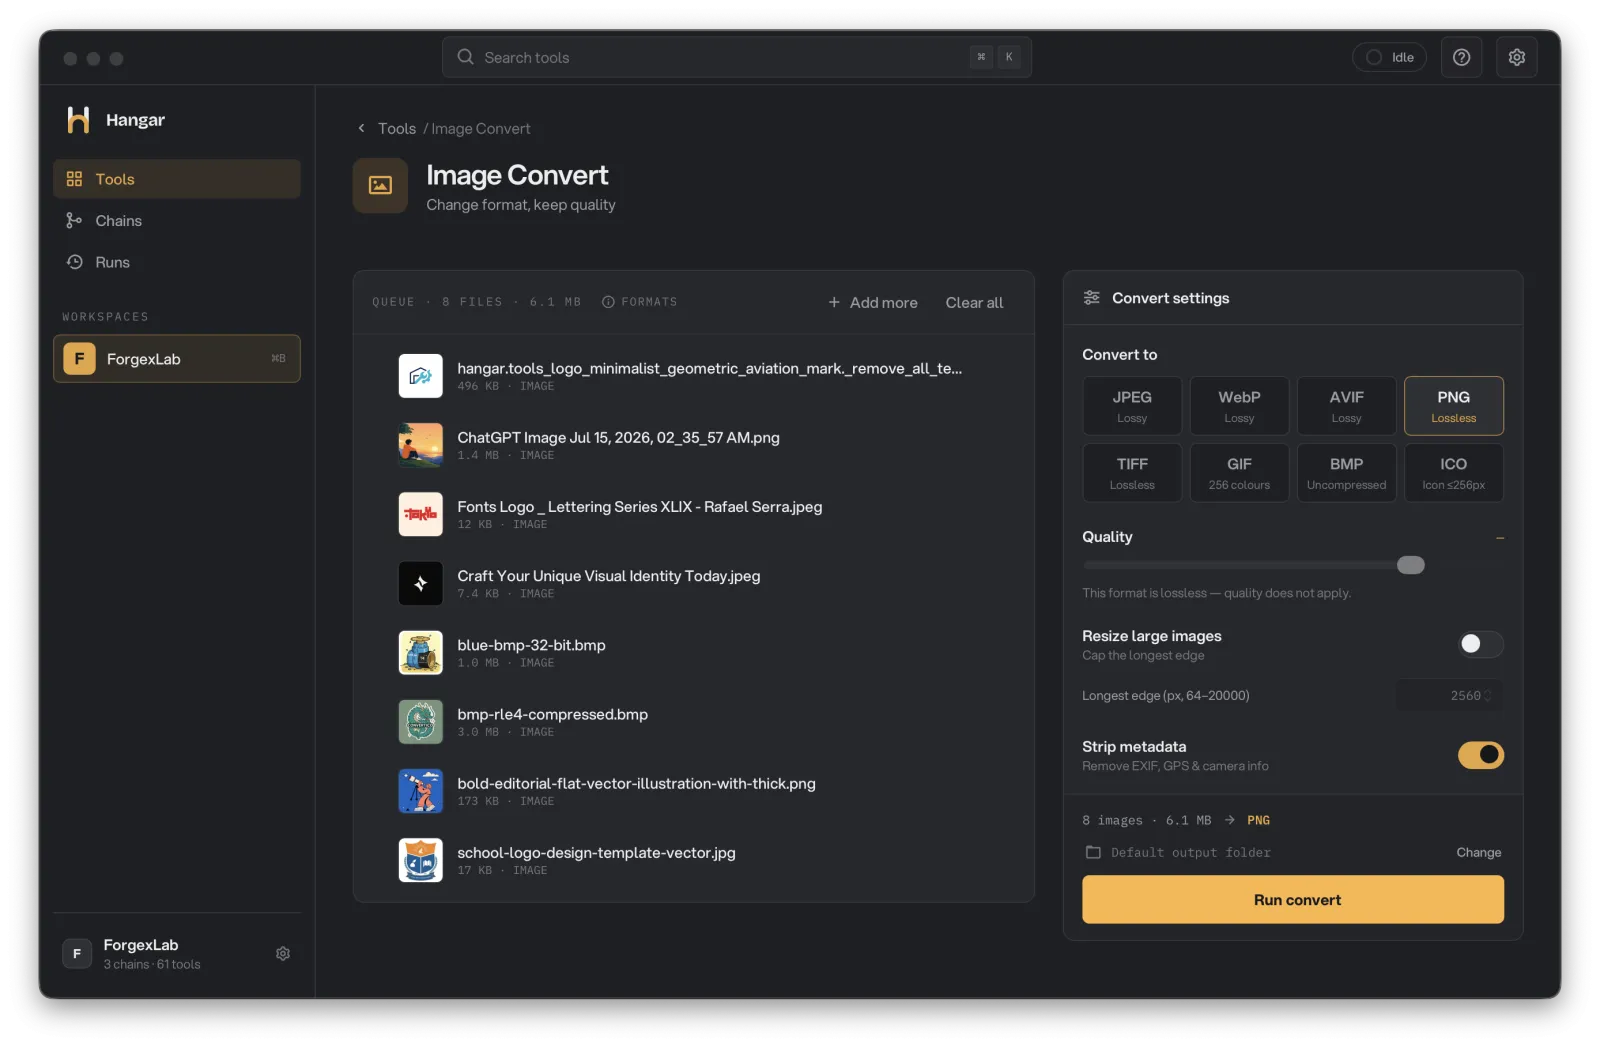Screen dimensions: 1600x1047
Task: Click the Convert settings sliders icon
Action: [1091, 298]
